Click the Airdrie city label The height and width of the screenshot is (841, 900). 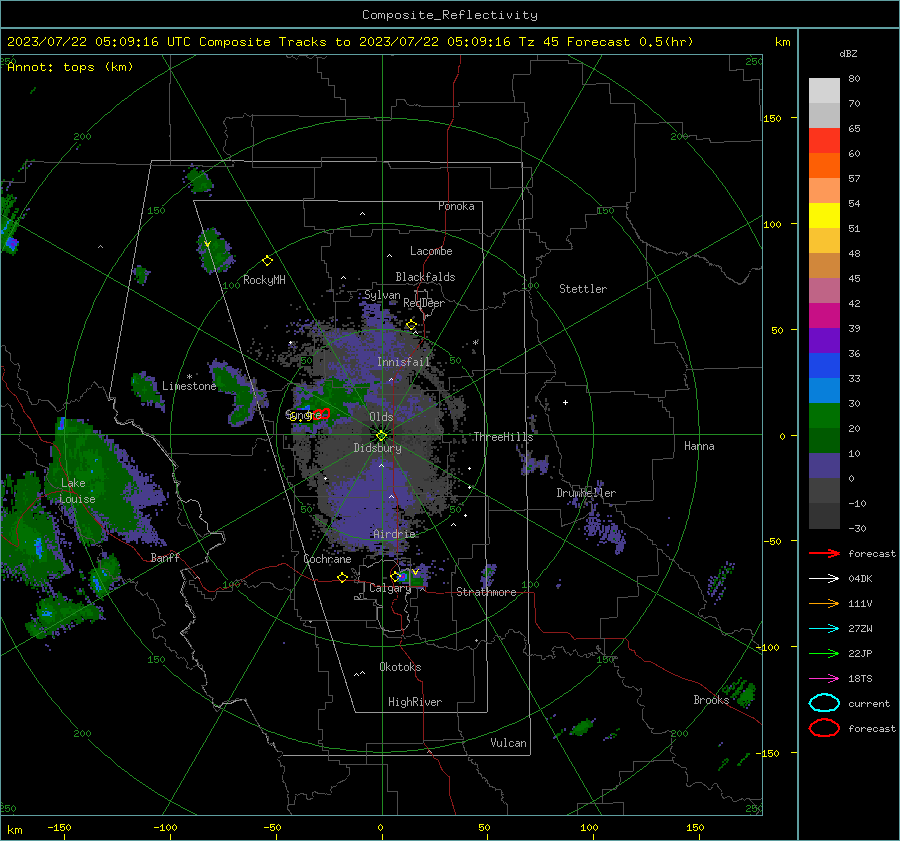point(394,534)
